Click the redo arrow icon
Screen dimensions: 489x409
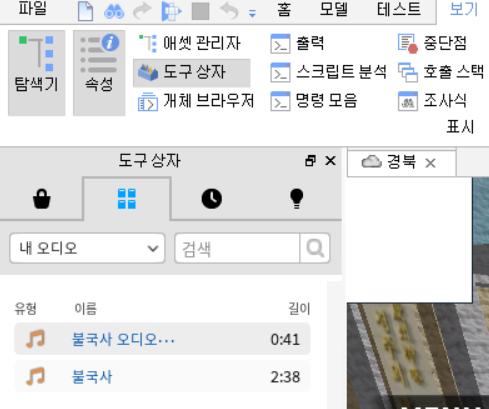click(142, 11)
